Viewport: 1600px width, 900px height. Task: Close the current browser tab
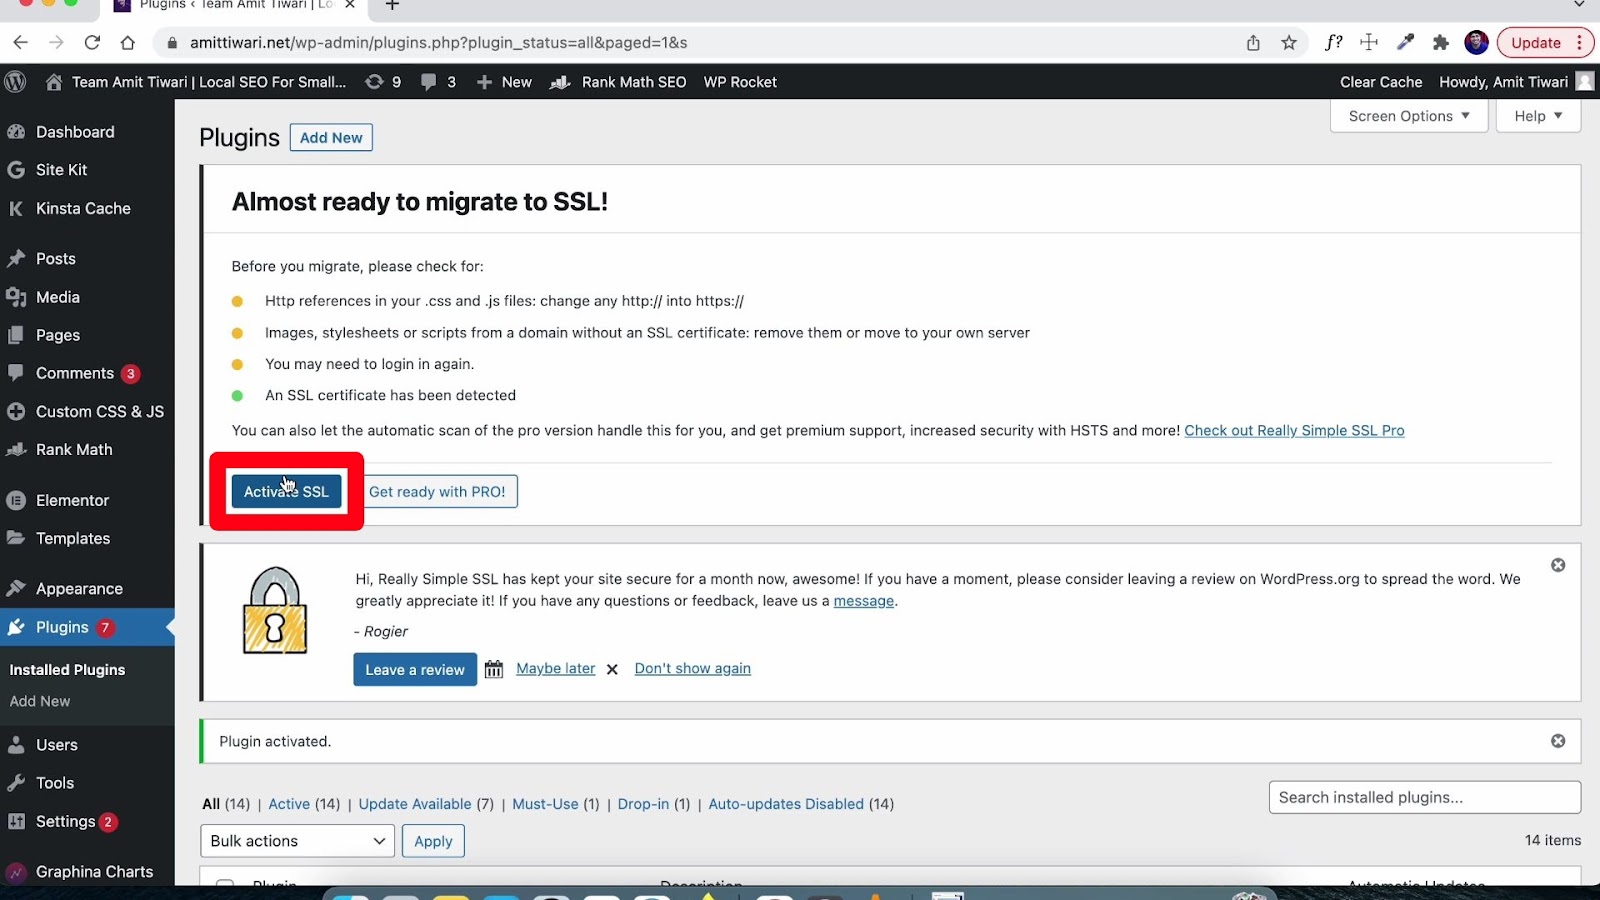350,5
